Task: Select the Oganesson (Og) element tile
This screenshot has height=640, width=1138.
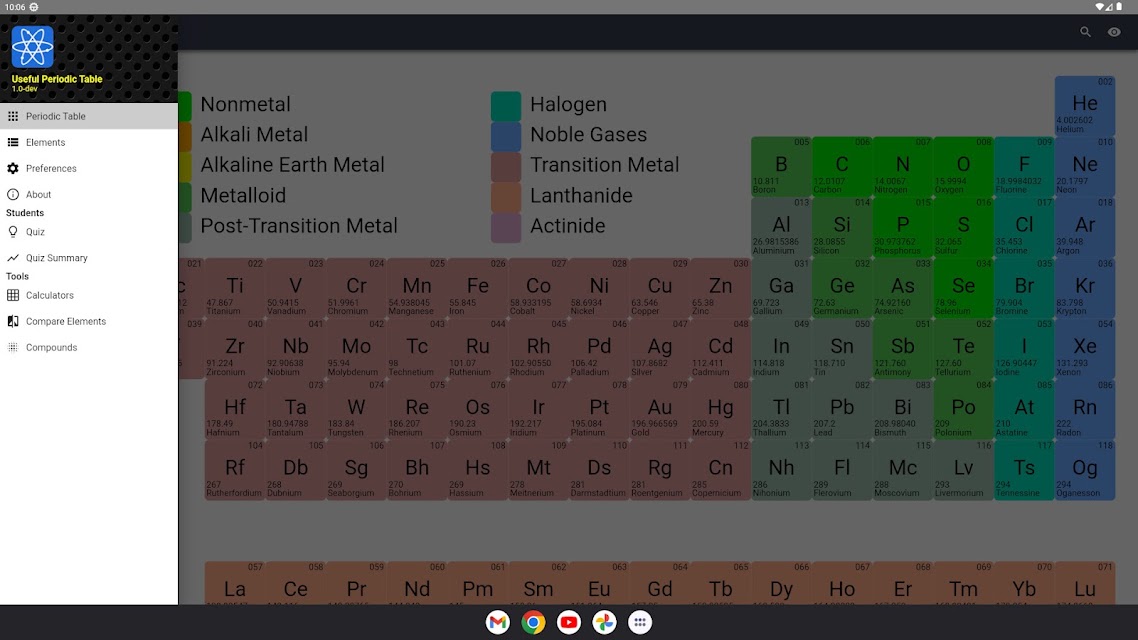Action: click(x=1085, y=470)
